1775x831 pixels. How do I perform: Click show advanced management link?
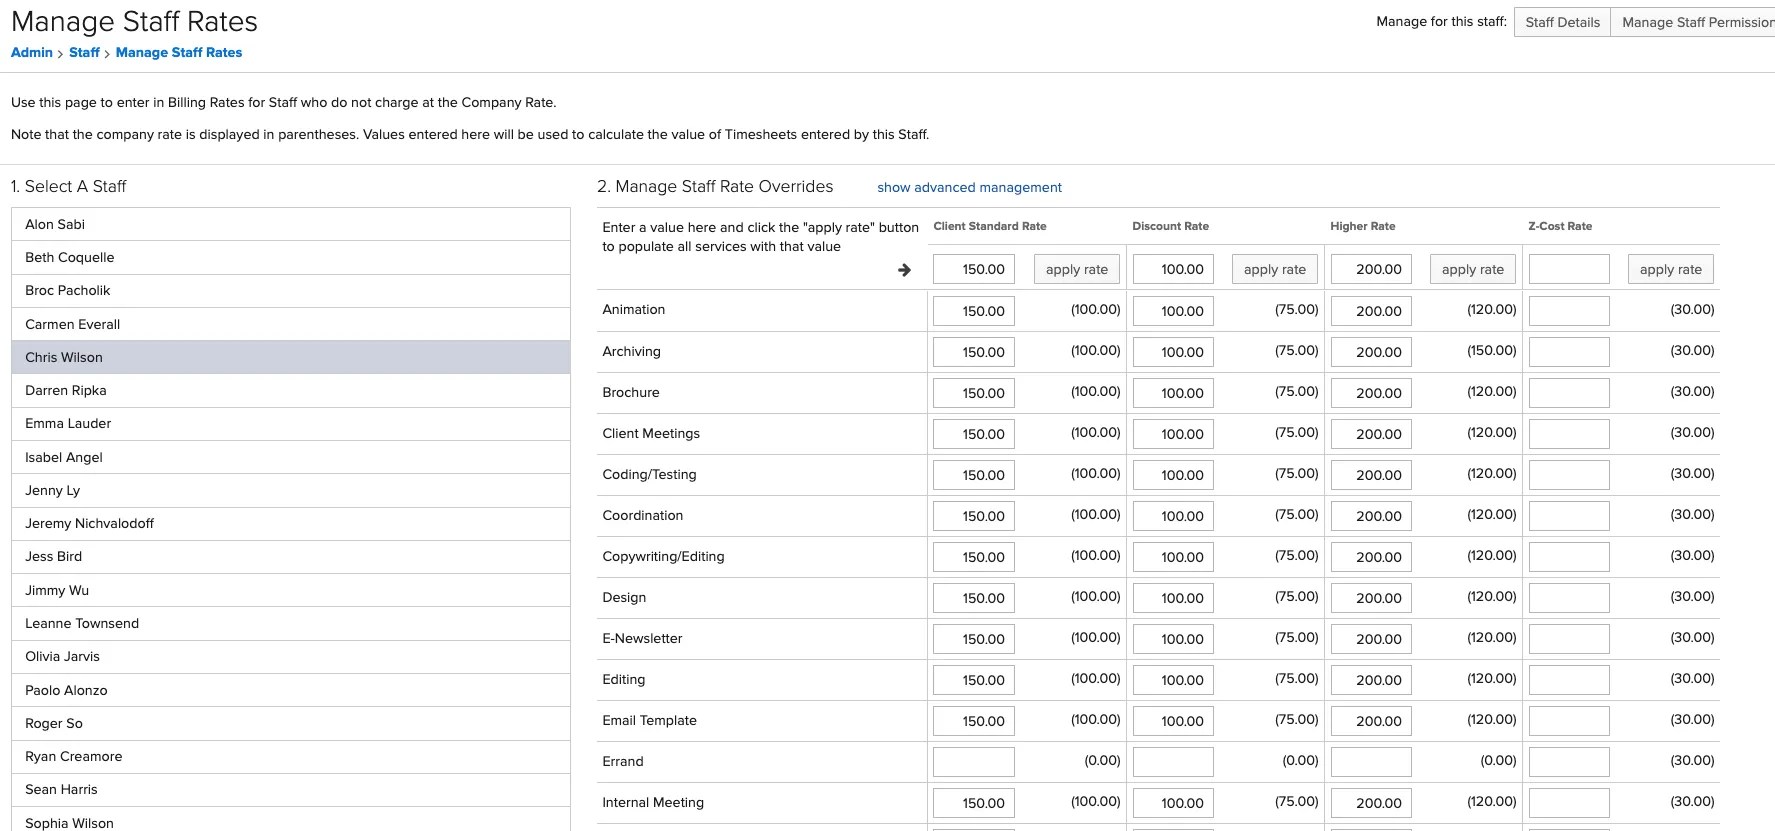pos(969,187)
